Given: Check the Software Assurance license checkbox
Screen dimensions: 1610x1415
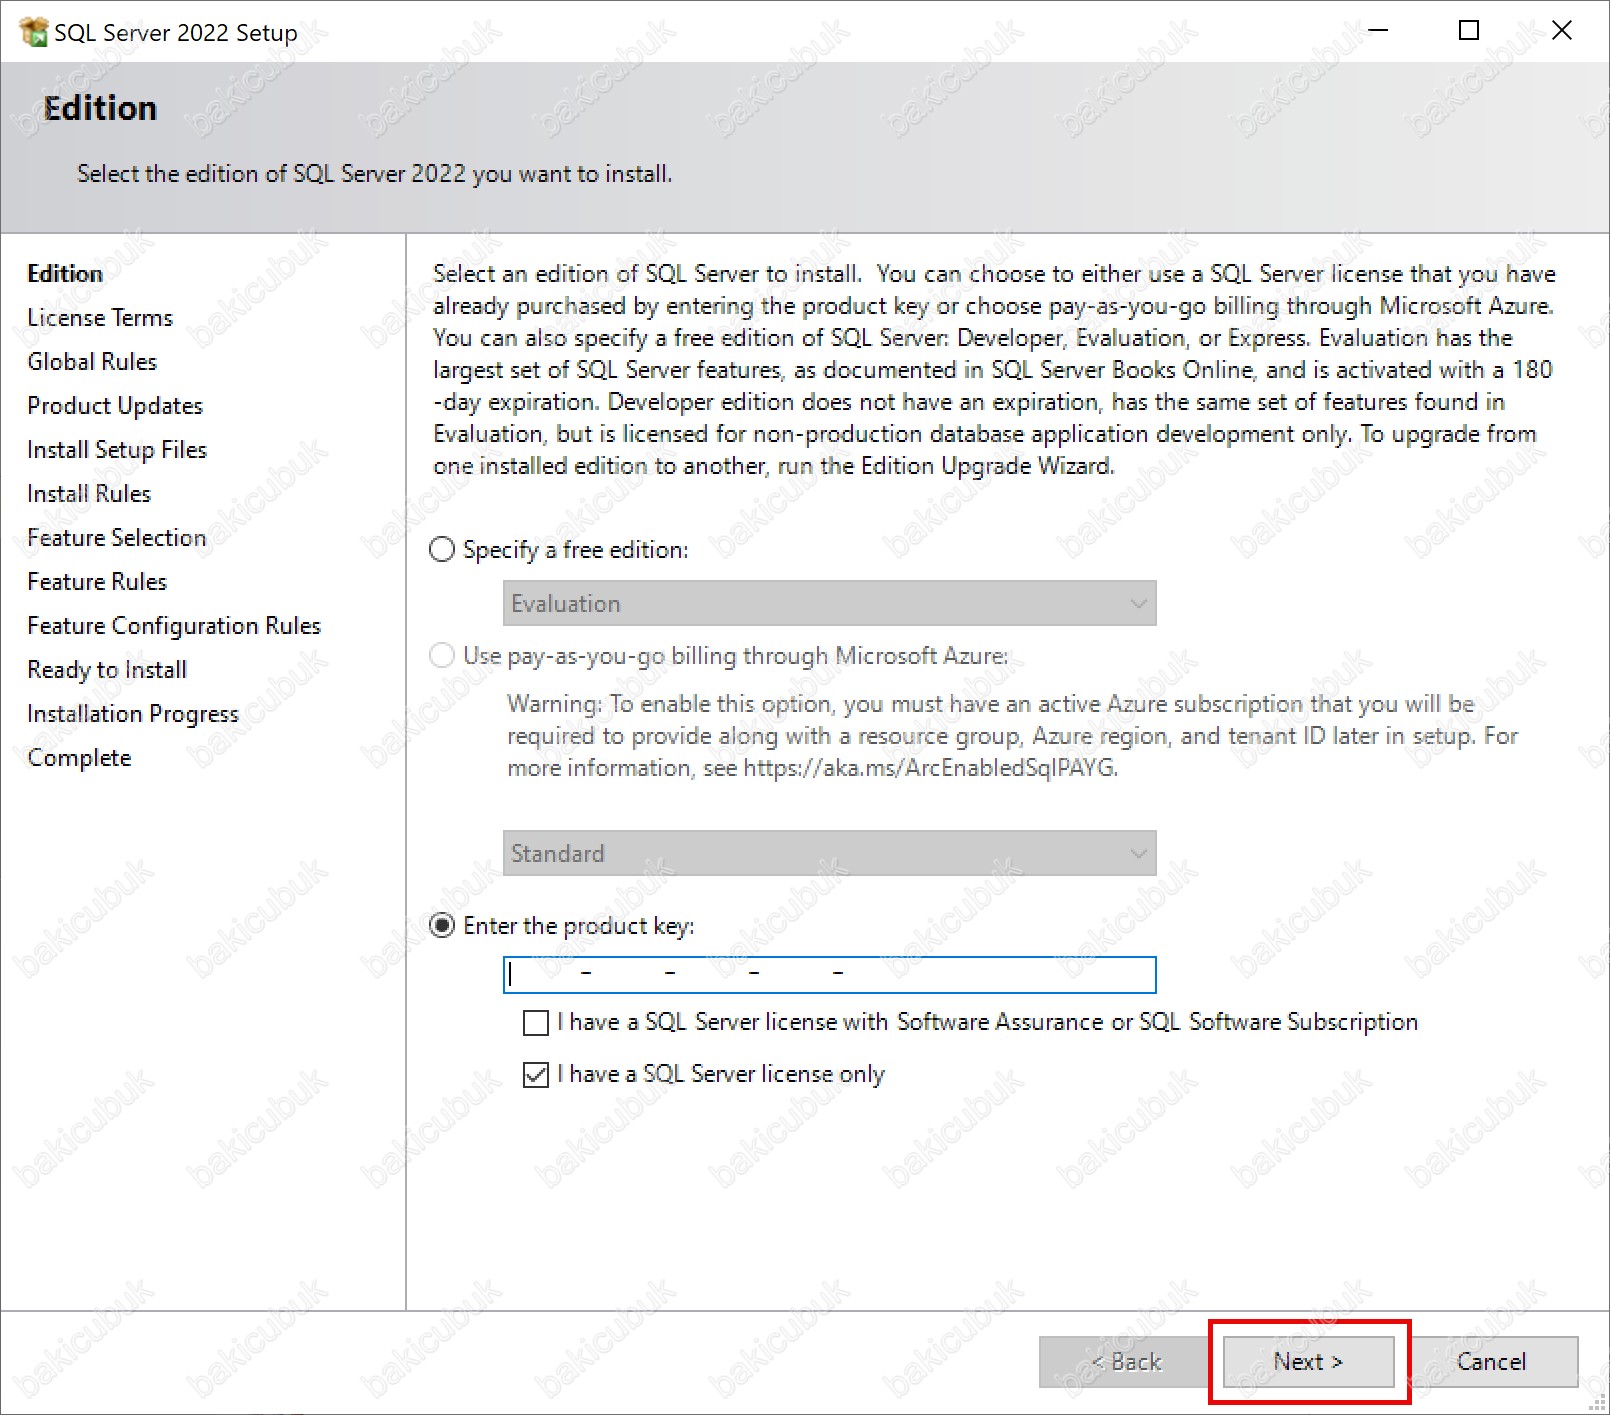Looking at the screenshot, I should click(536, 1023).
